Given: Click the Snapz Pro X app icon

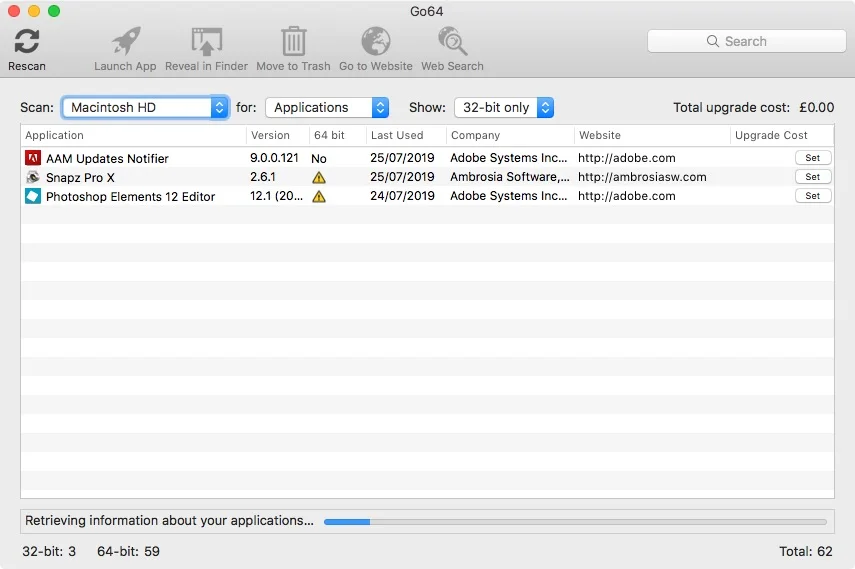Looking at the screenshot, I should [x=33, y=177].
